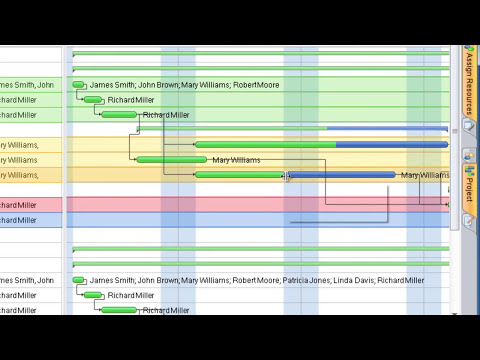Click the notes page icon below Assign Resources
The height and width of the screenshot is (360, 480).
click(x=469, y=126)
